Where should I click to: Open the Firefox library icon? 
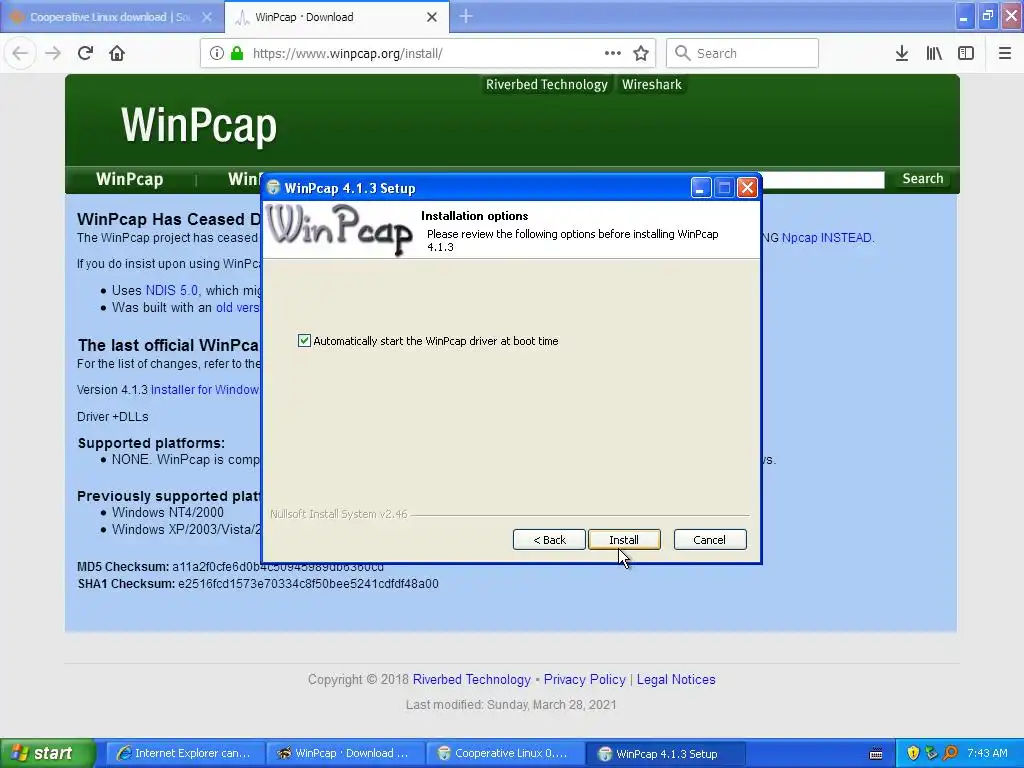(934, 53)
